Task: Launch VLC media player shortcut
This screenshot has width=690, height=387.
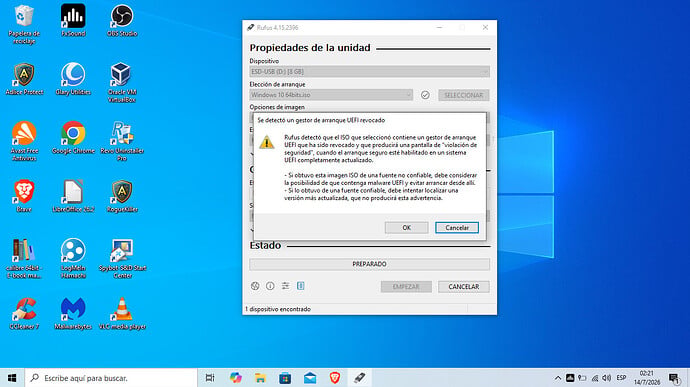Action: [122, 313]
